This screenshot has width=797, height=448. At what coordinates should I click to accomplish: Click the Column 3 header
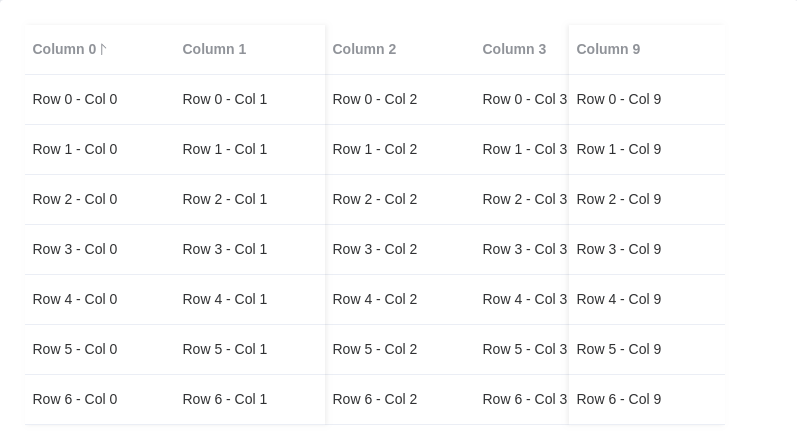tap(514, 49)
